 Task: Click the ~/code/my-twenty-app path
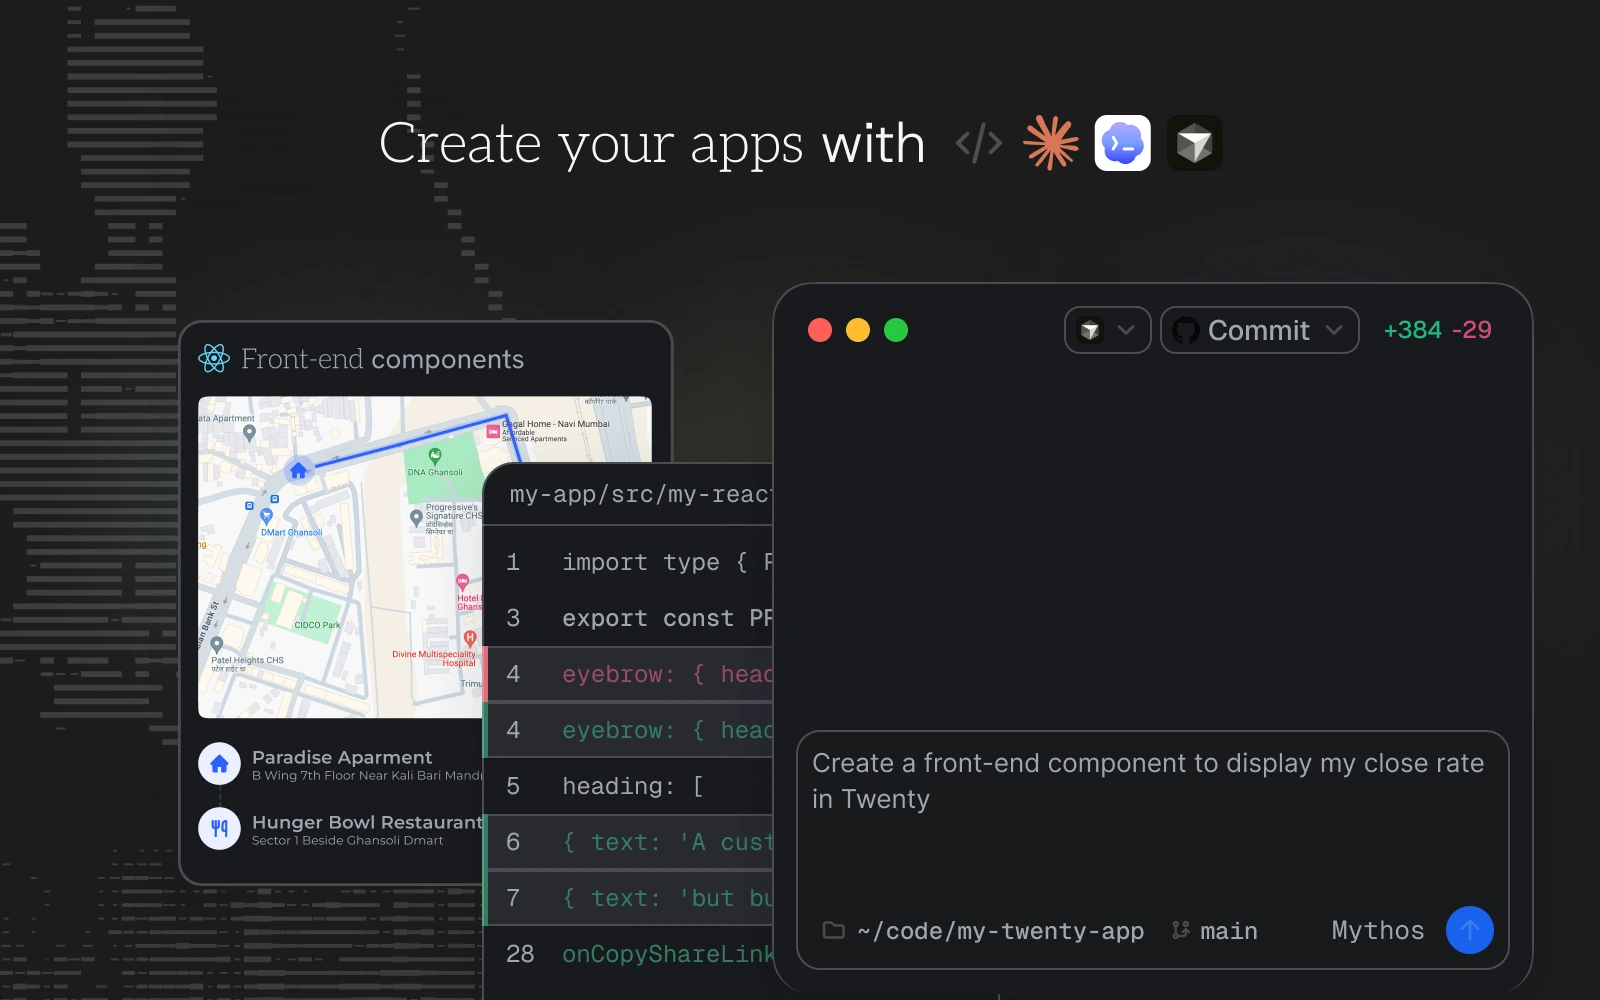pyautogui.click(x=1000, y=931)
